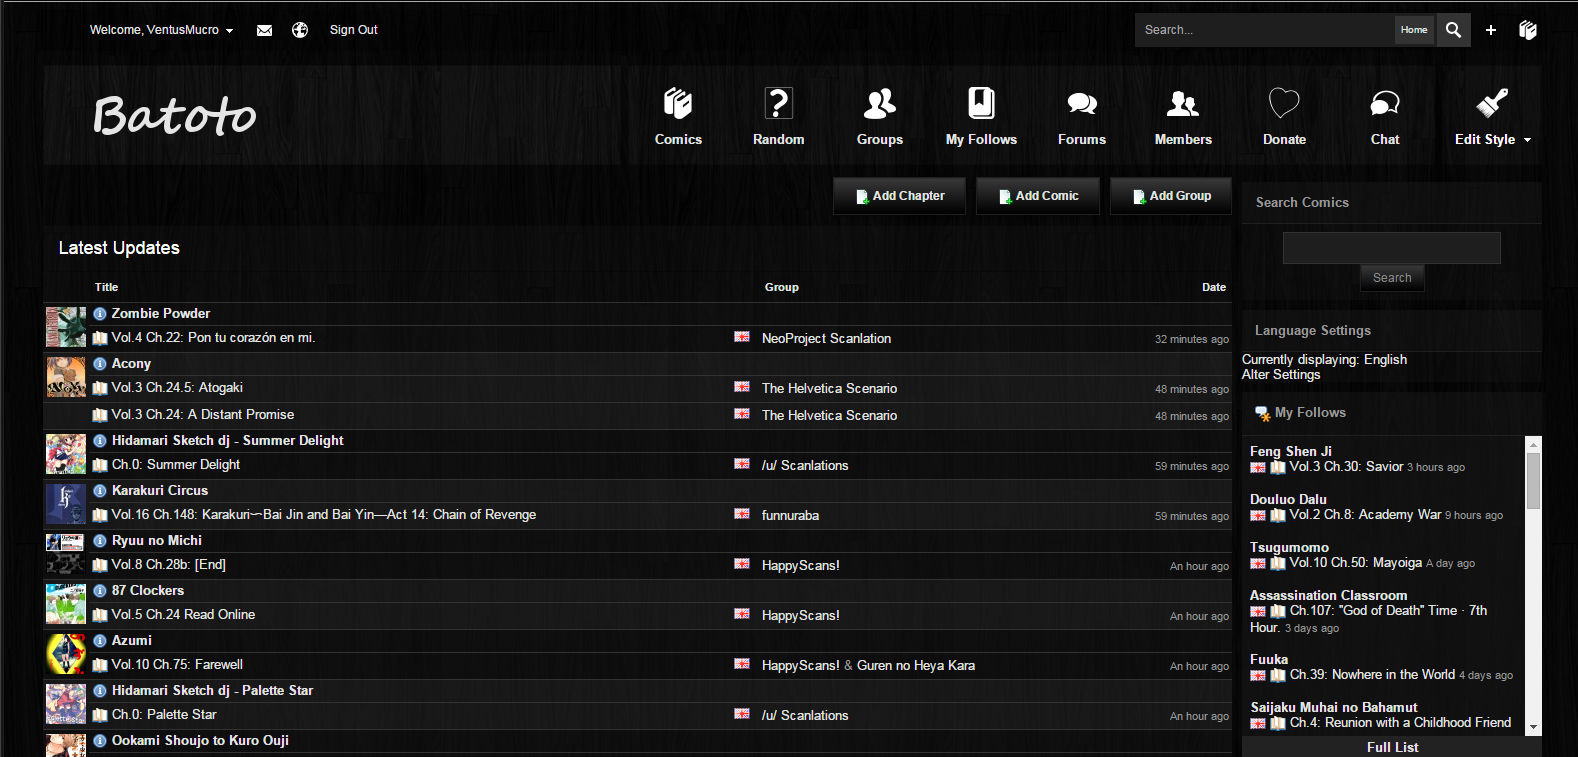Viewport: 1578px width, 757px height.
Task: Expand the Edit Style dropdown
Action: (1493, 116)
